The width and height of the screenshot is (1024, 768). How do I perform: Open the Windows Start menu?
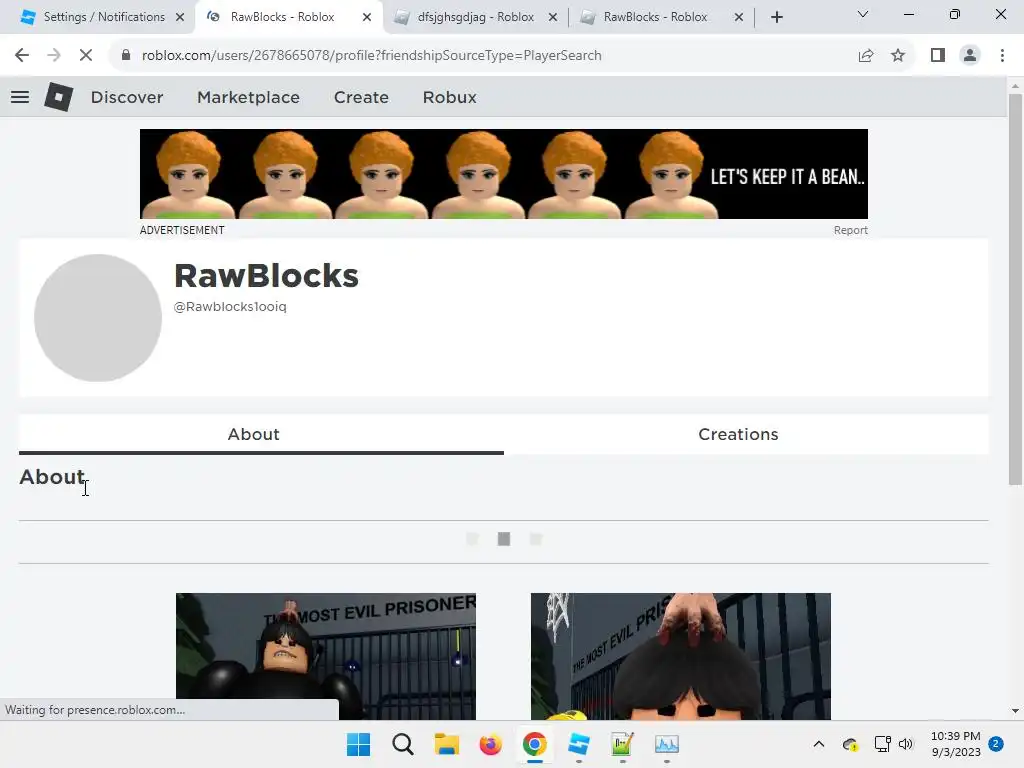pyautogui.click(x=359, y=744)
